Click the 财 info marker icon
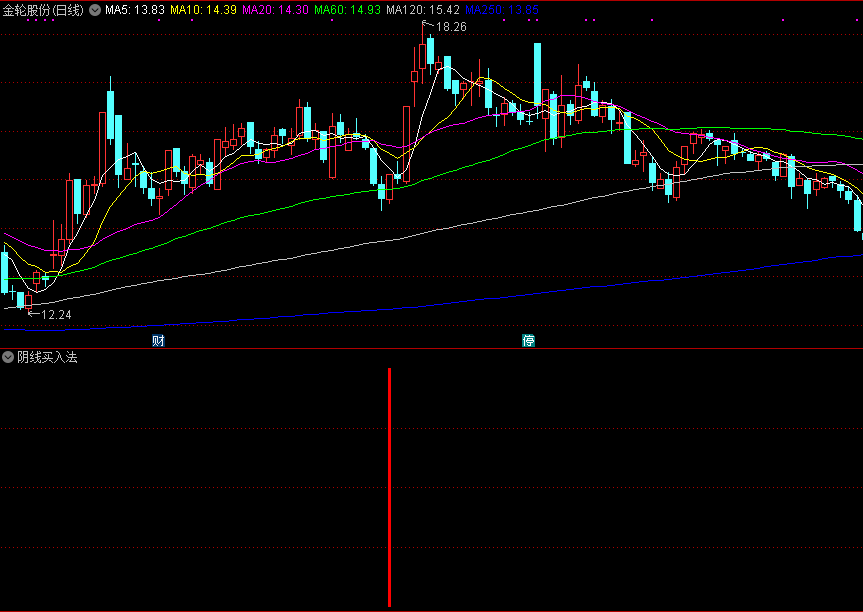Image resolution: width=863 pixels, height=612 pixels. [159, 341]
